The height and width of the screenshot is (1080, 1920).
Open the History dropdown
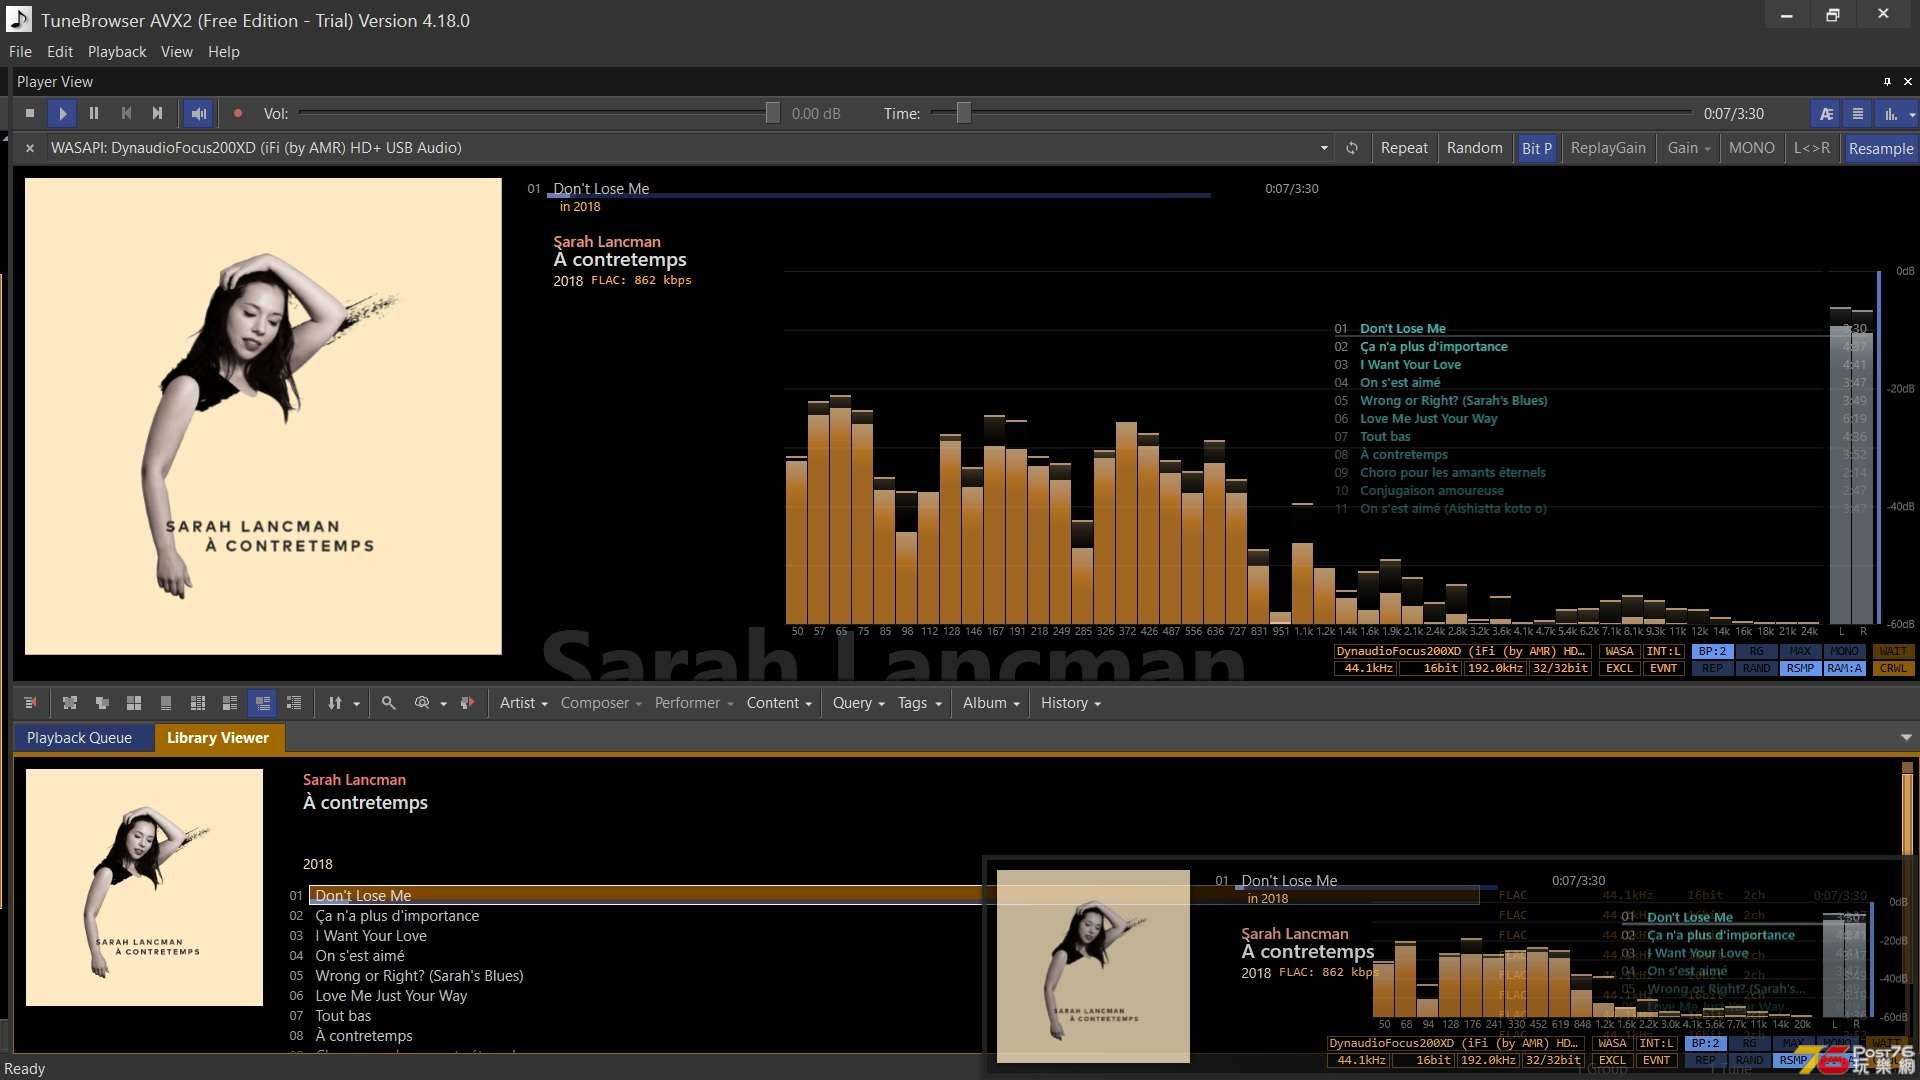click(x=1070, y=703)
